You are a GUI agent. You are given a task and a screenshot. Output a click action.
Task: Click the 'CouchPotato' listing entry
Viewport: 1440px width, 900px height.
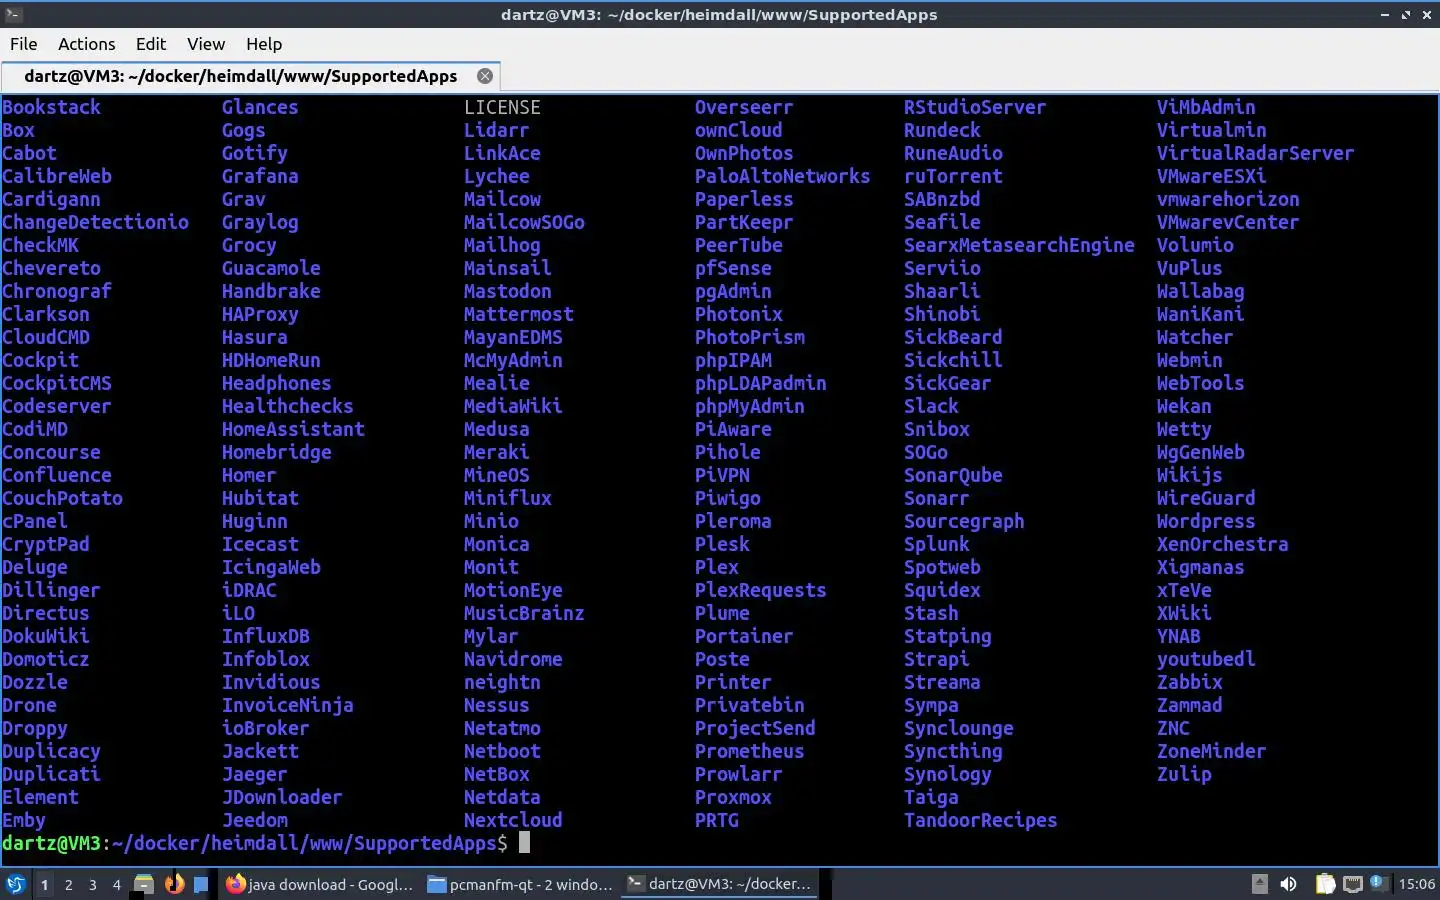[x=62, y=498]
